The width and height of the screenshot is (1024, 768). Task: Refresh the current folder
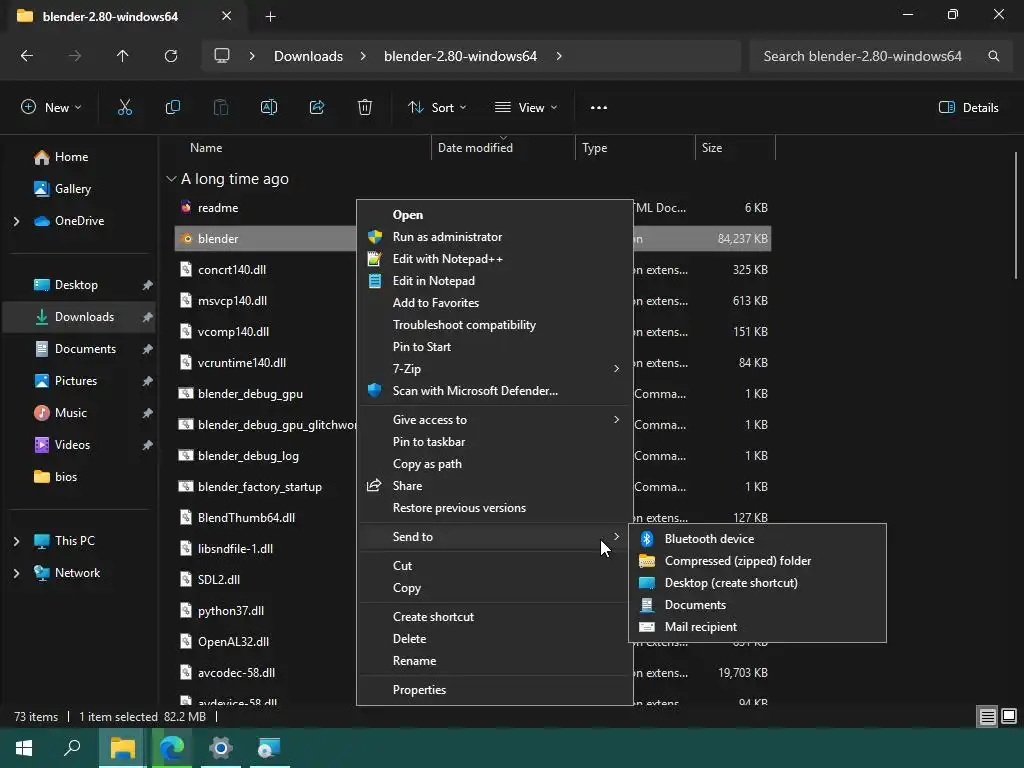click(x=171, y=56)
